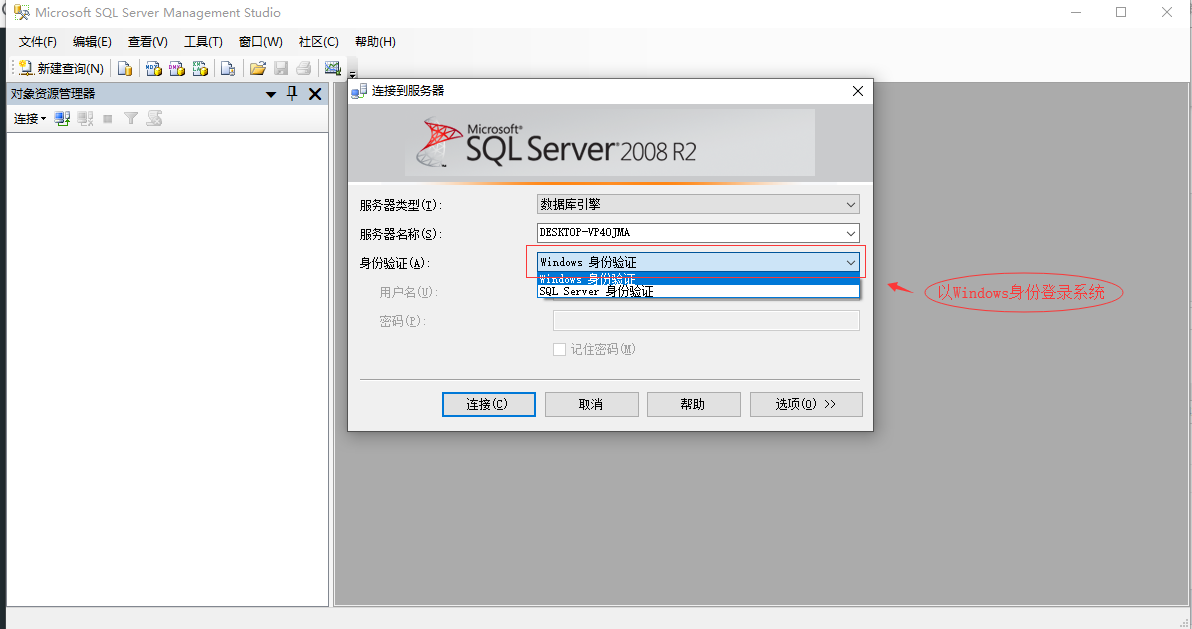1192x629 pixels.
Task: Collapse the 身份验证 combo box arrow
Action: pos(851,262)
